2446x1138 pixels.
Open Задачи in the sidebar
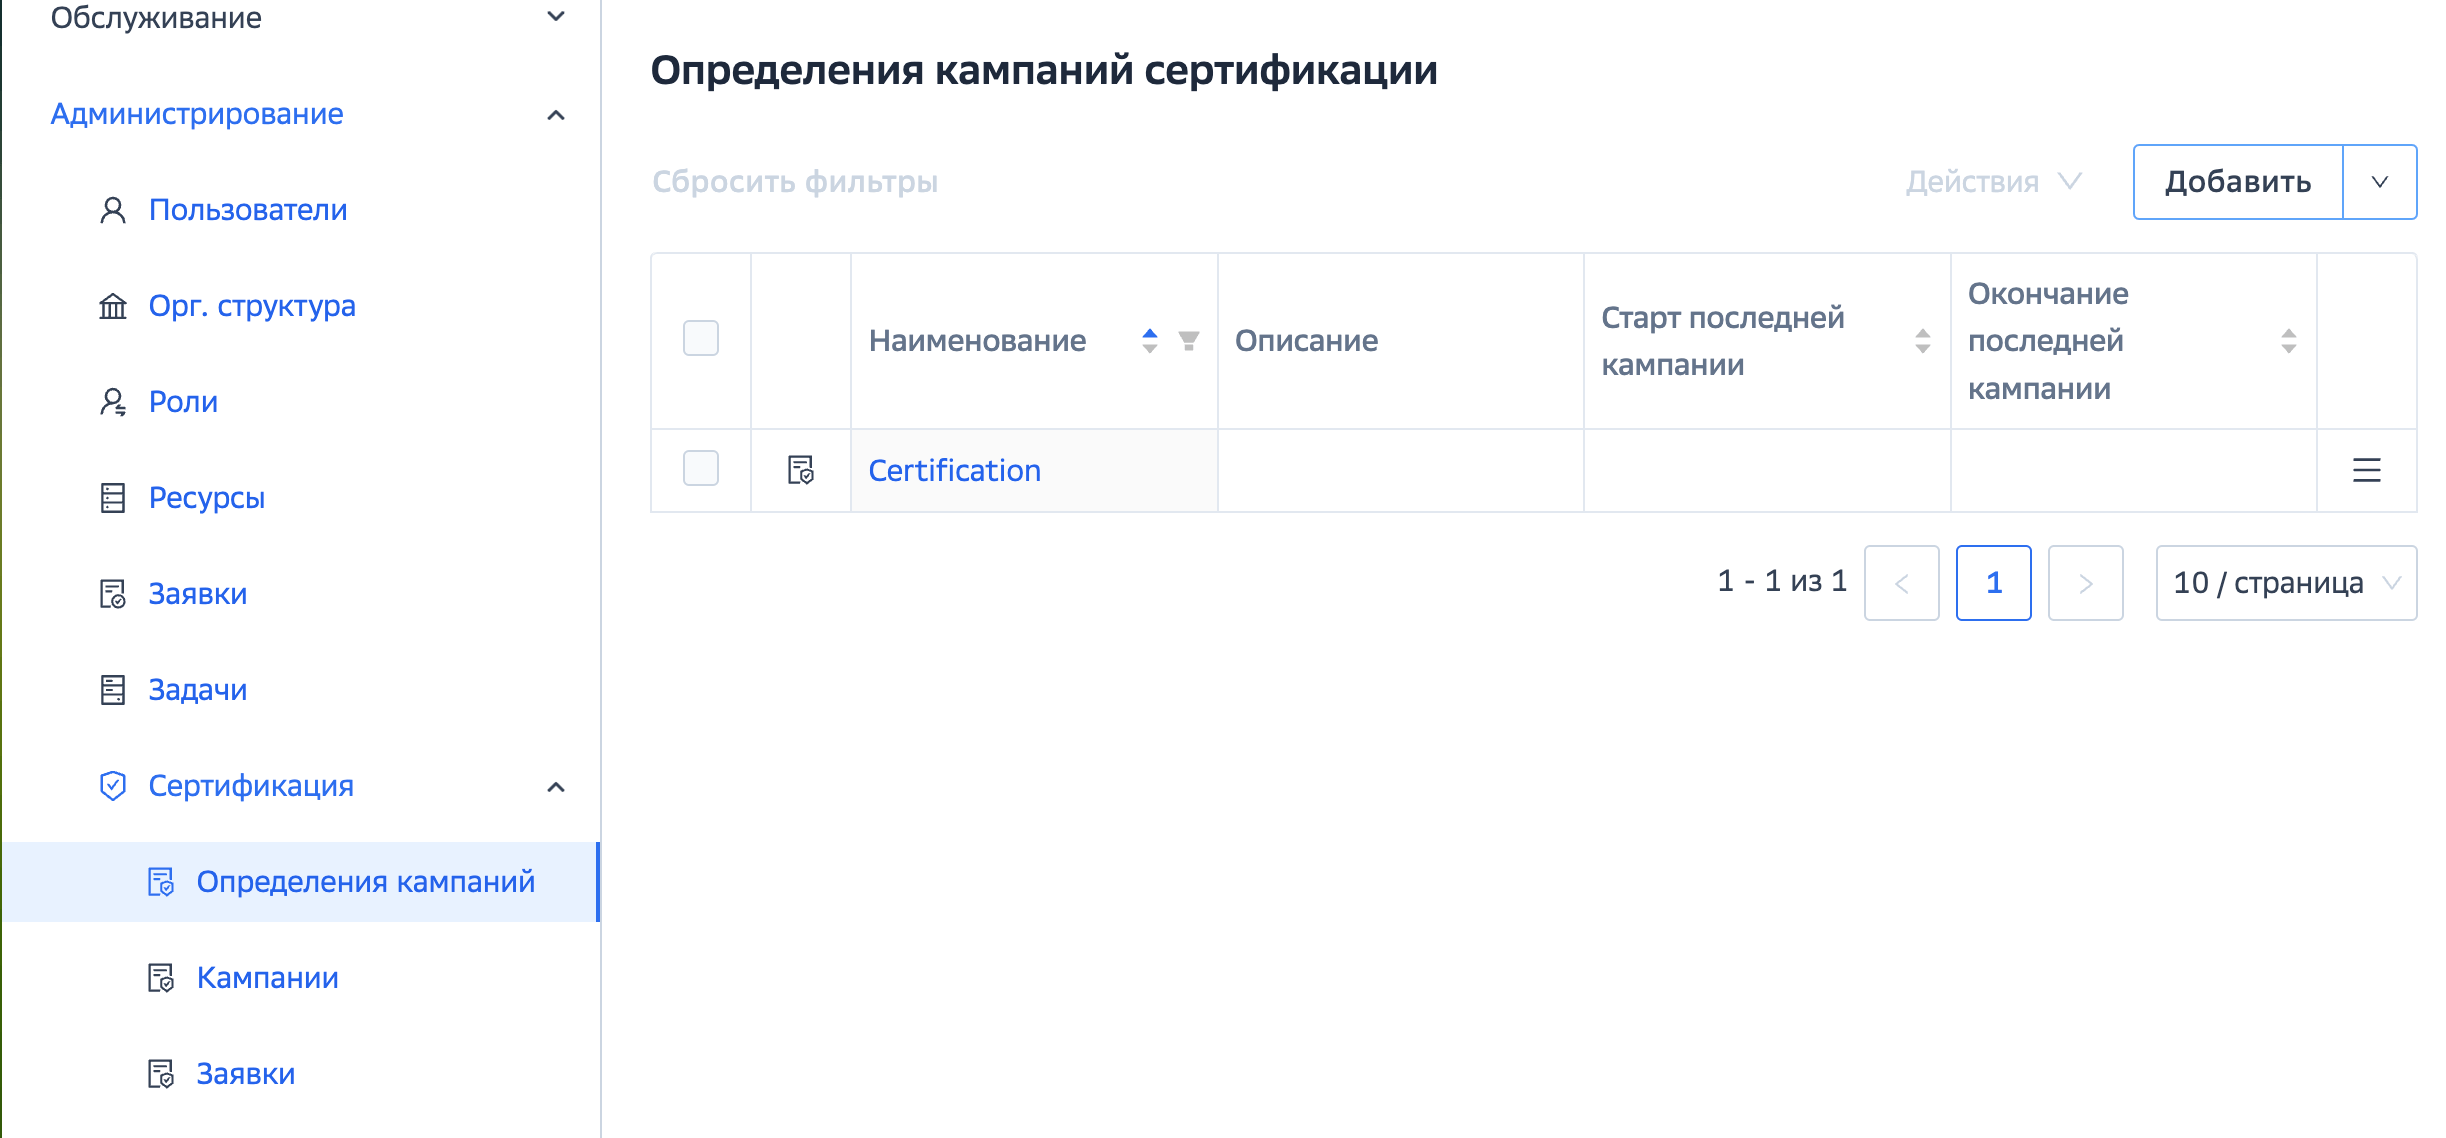[x=198, y=690]
